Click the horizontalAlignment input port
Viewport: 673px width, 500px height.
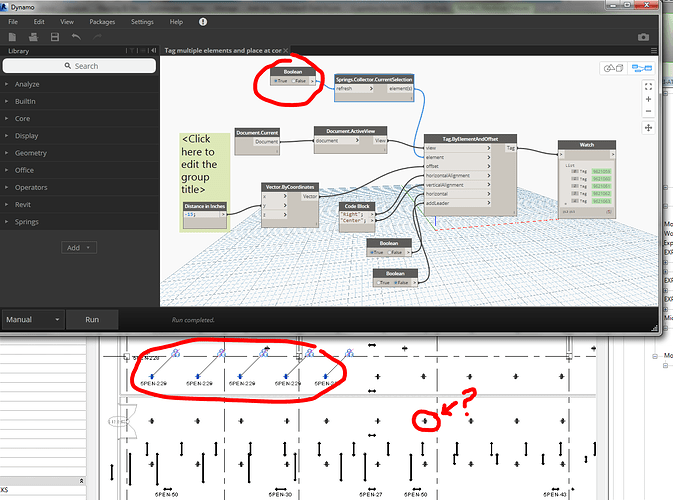(x=457, y=176)
